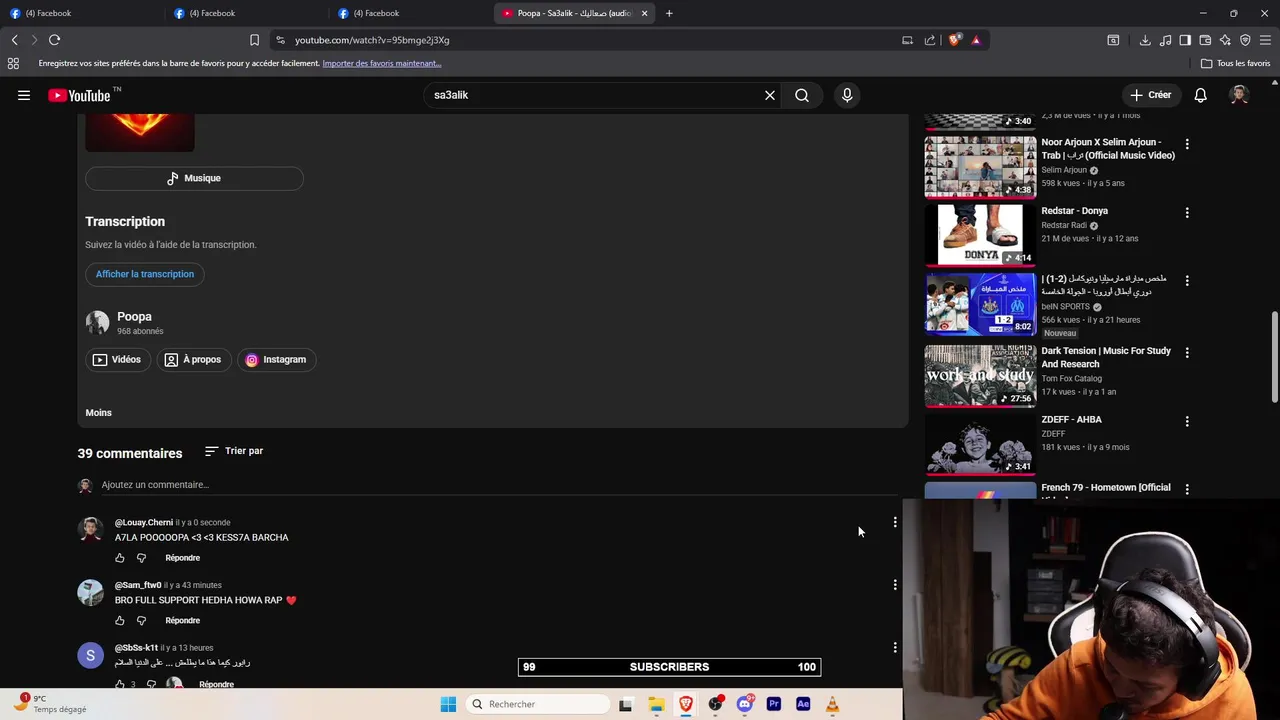
Task: Open Leo AI sparkle icon
Action: click(1225, 40)
